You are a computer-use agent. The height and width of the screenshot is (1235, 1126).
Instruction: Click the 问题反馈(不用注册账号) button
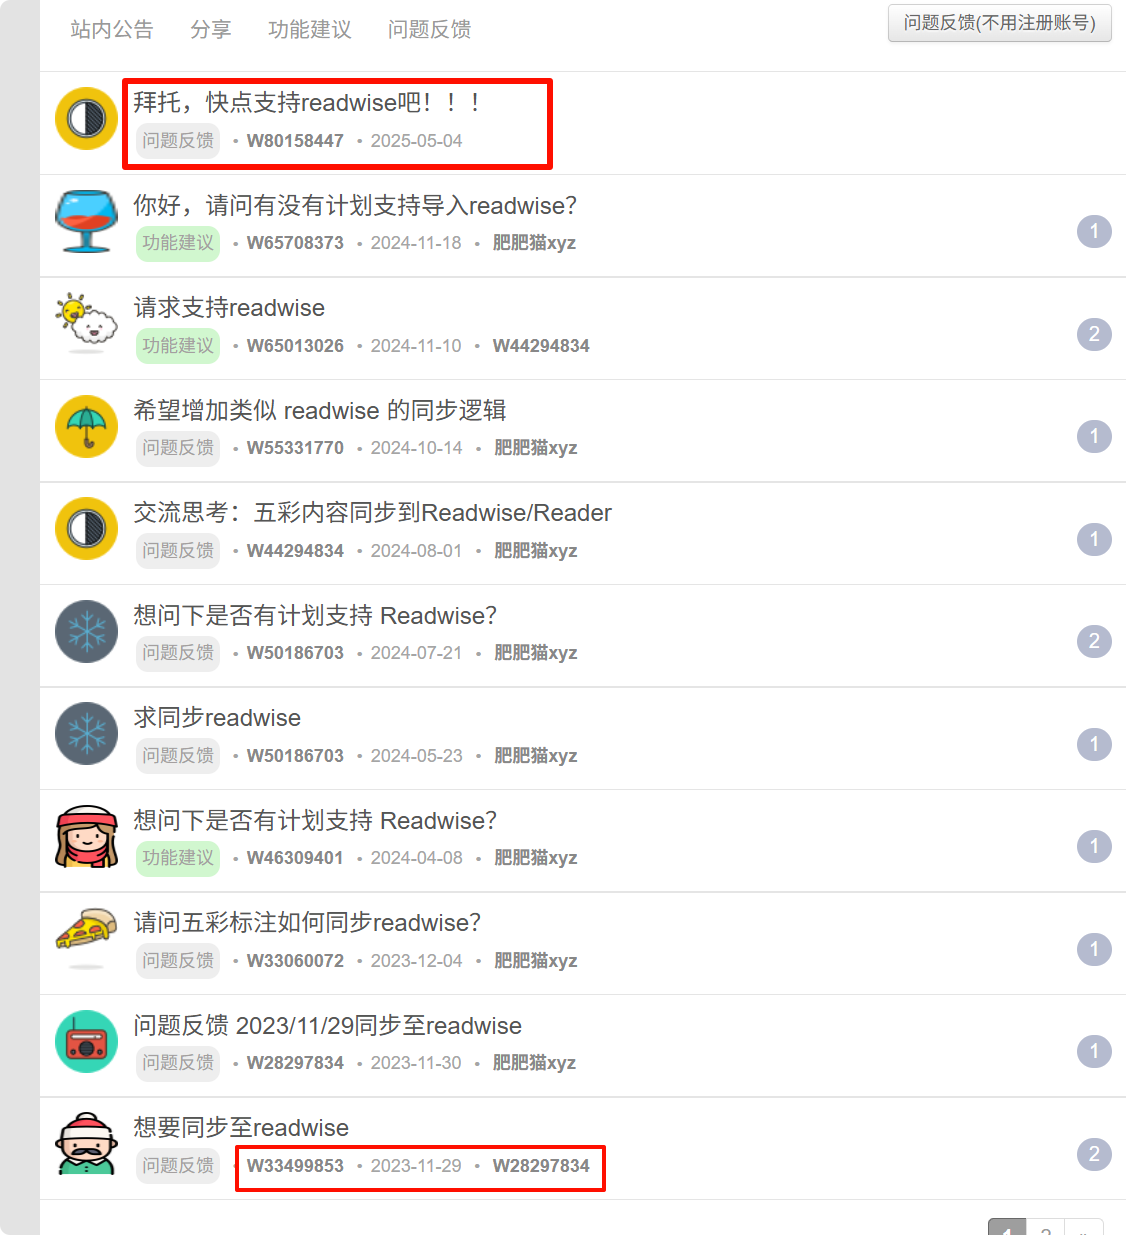click(1000, 23)
